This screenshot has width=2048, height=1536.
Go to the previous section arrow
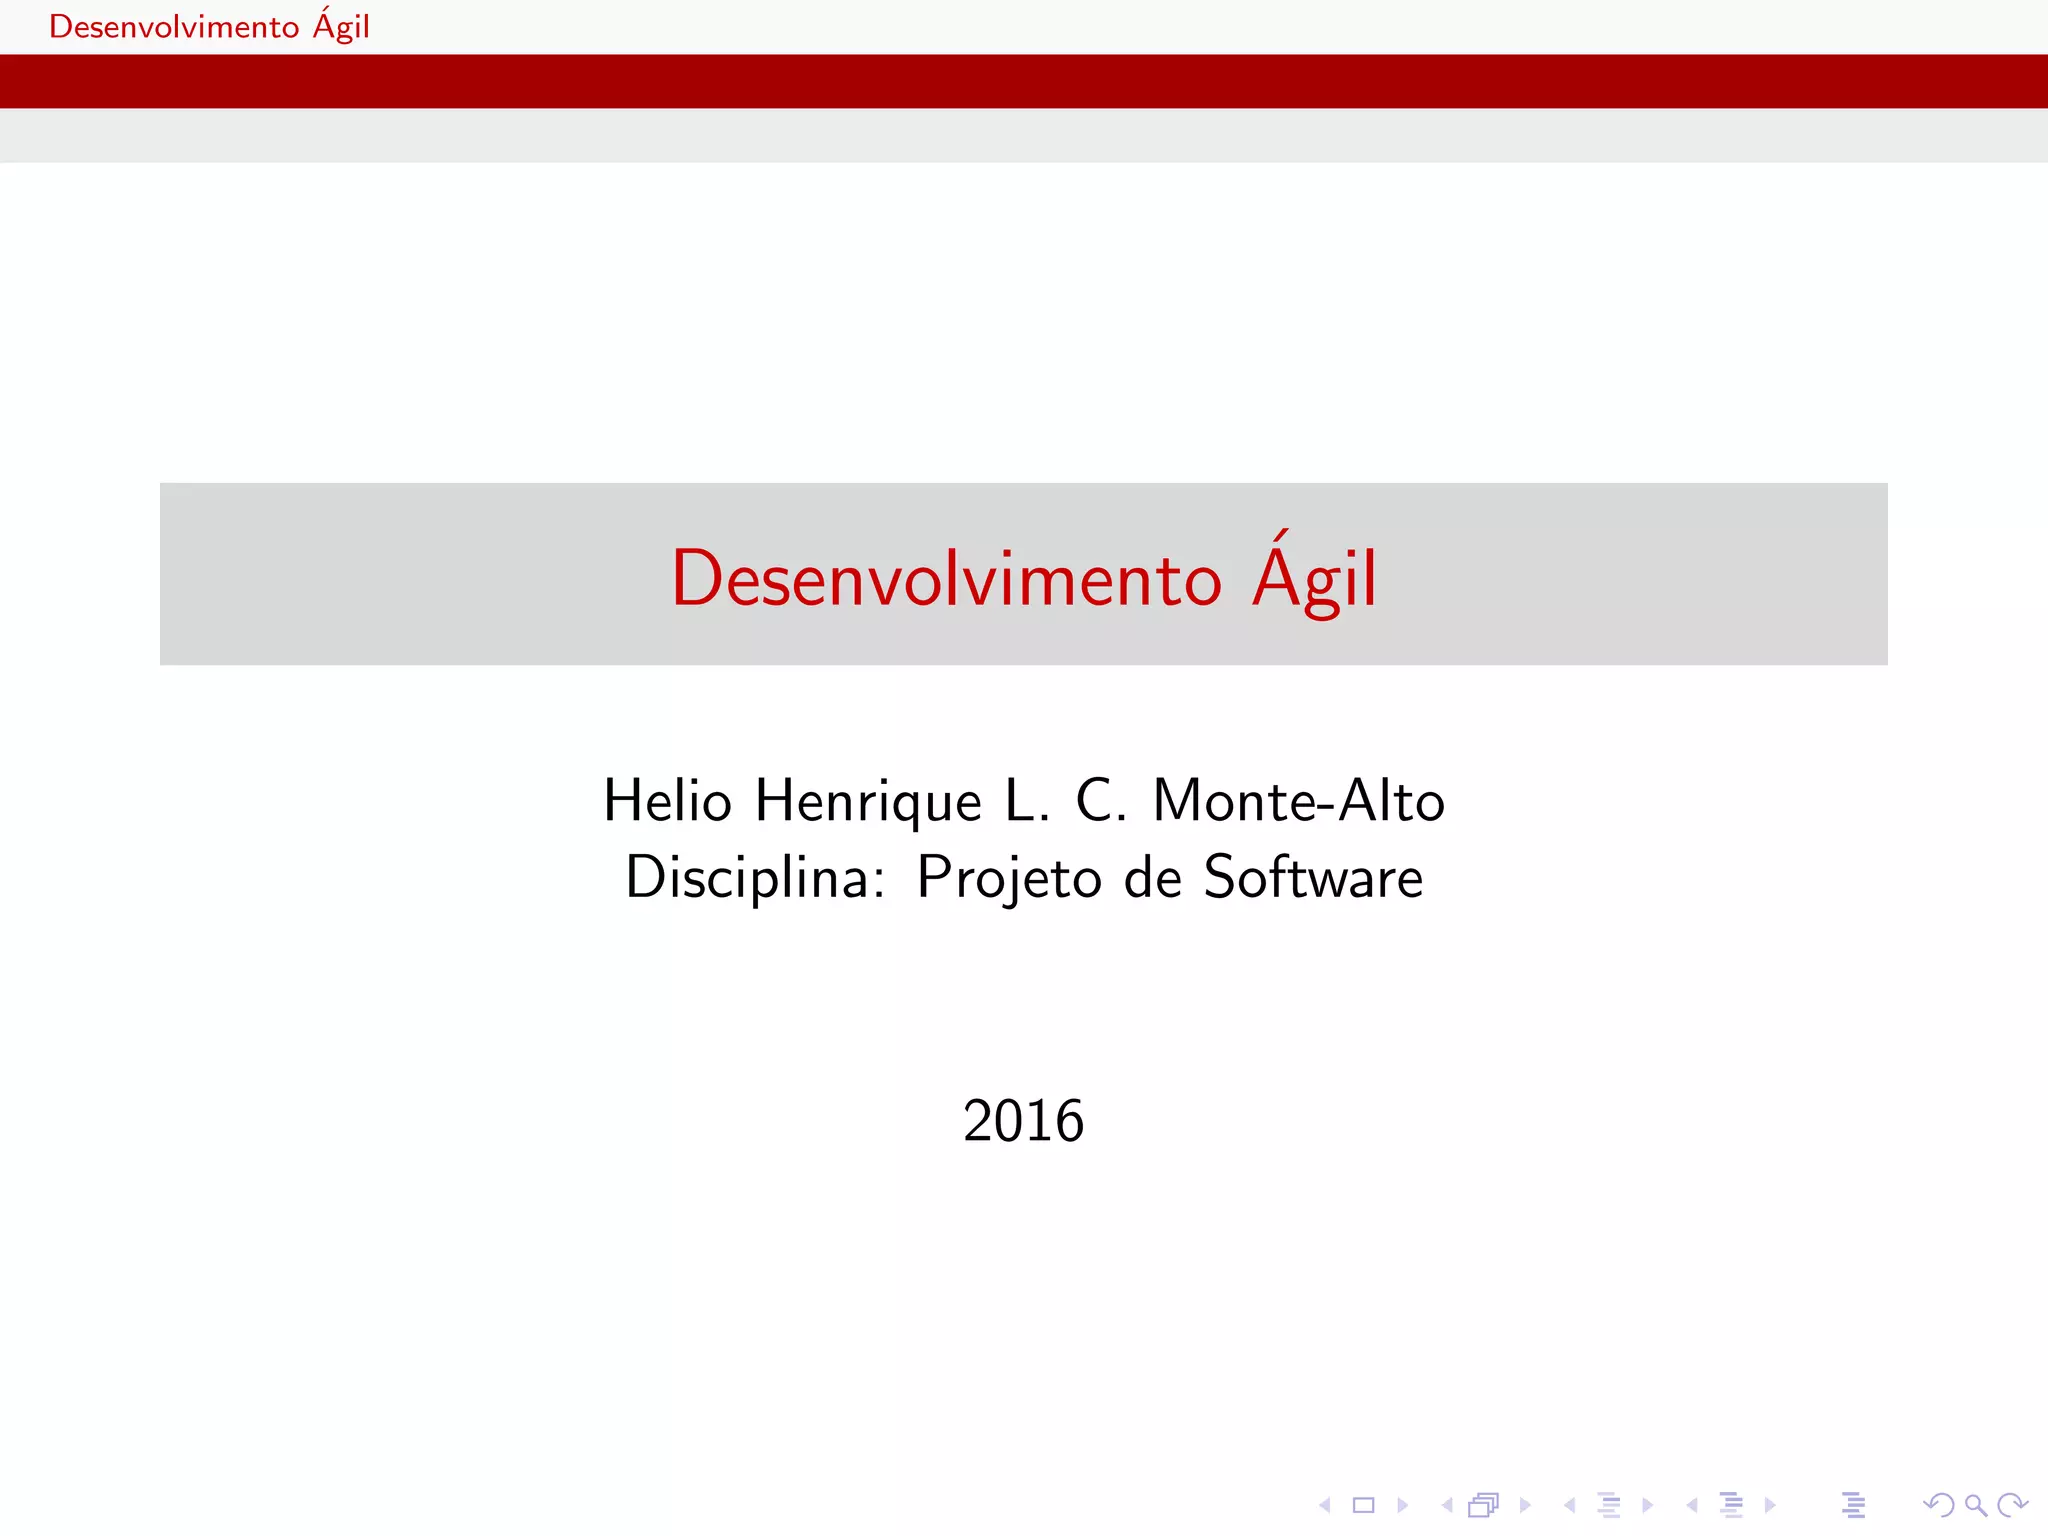(x=1692, y=1505)
